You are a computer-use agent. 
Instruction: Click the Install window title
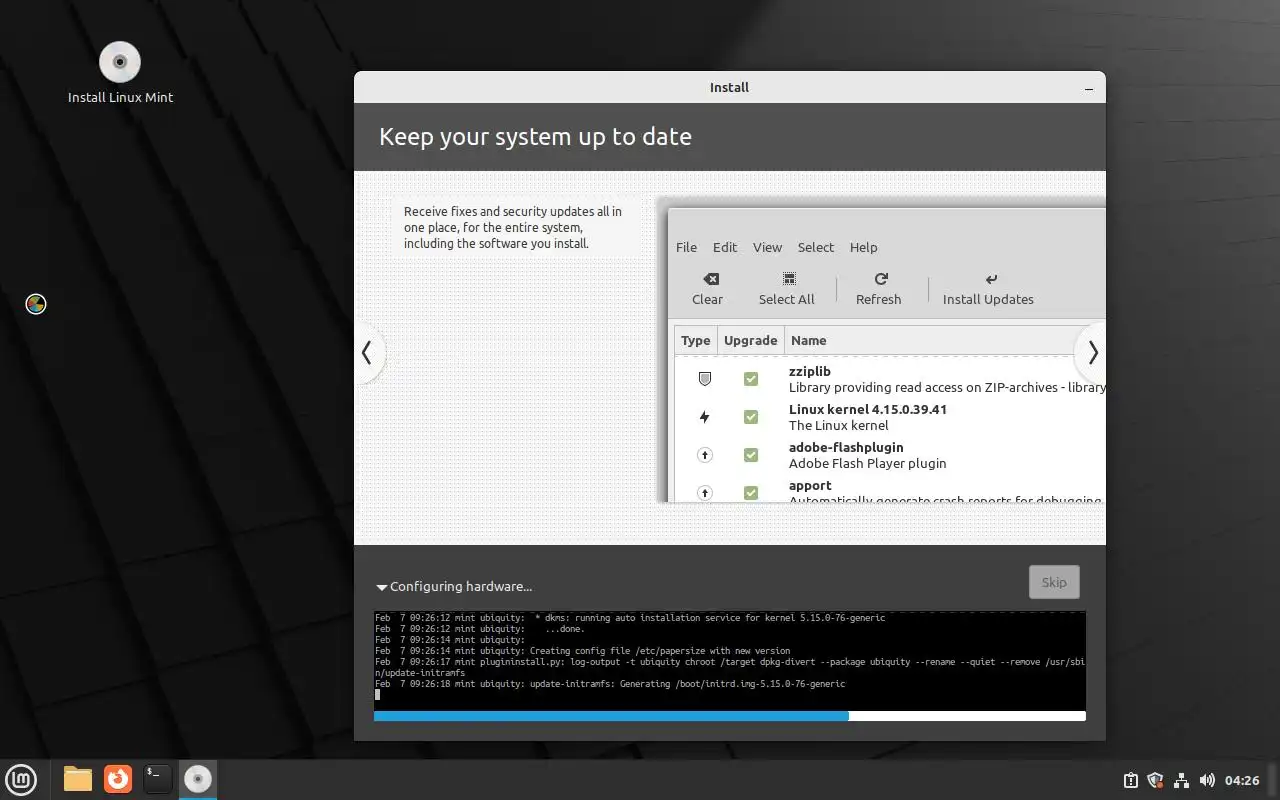[x=729, y=87]
